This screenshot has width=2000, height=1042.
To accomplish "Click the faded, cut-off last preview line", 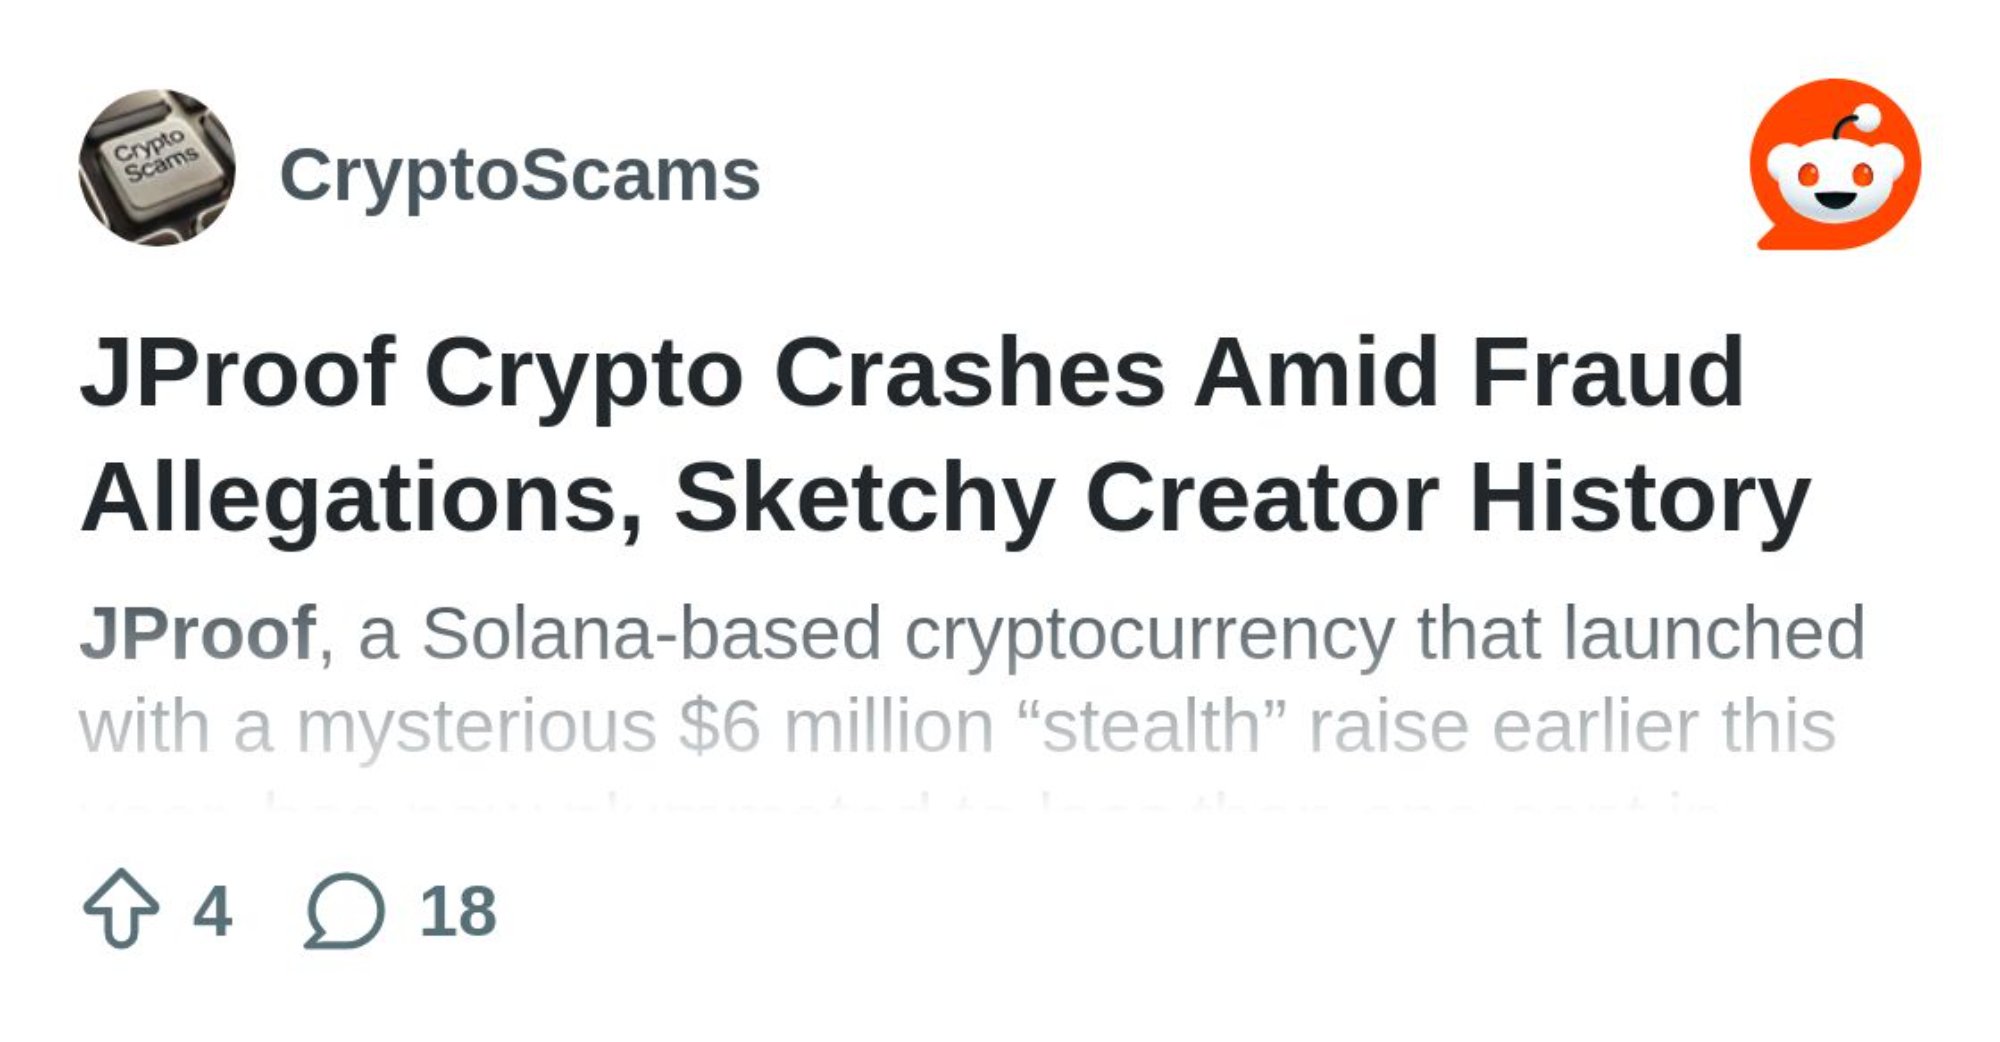I will (x=900, y=805).
